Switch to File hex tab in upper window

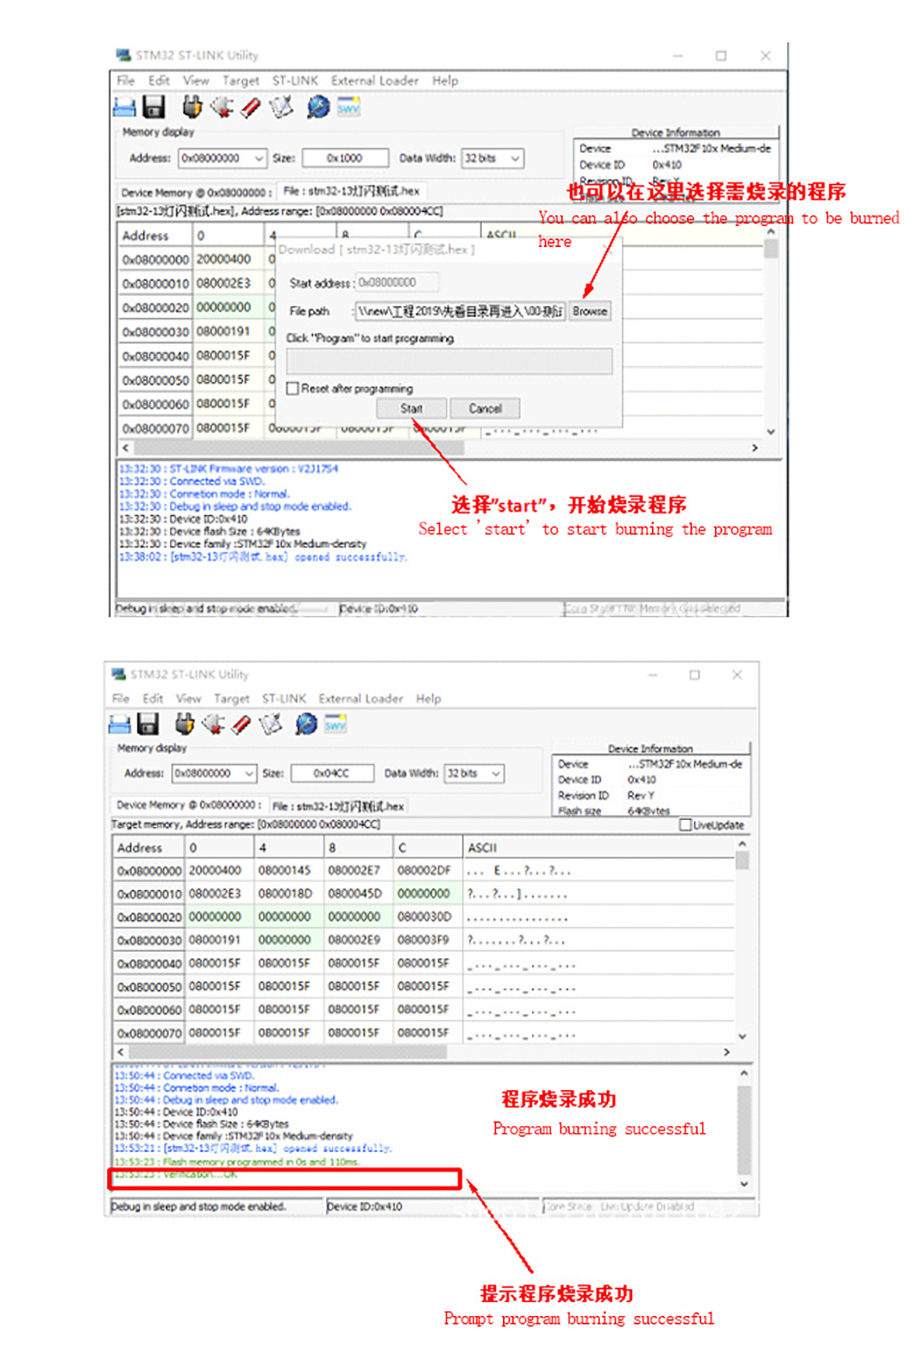click(x=351, y=190)
